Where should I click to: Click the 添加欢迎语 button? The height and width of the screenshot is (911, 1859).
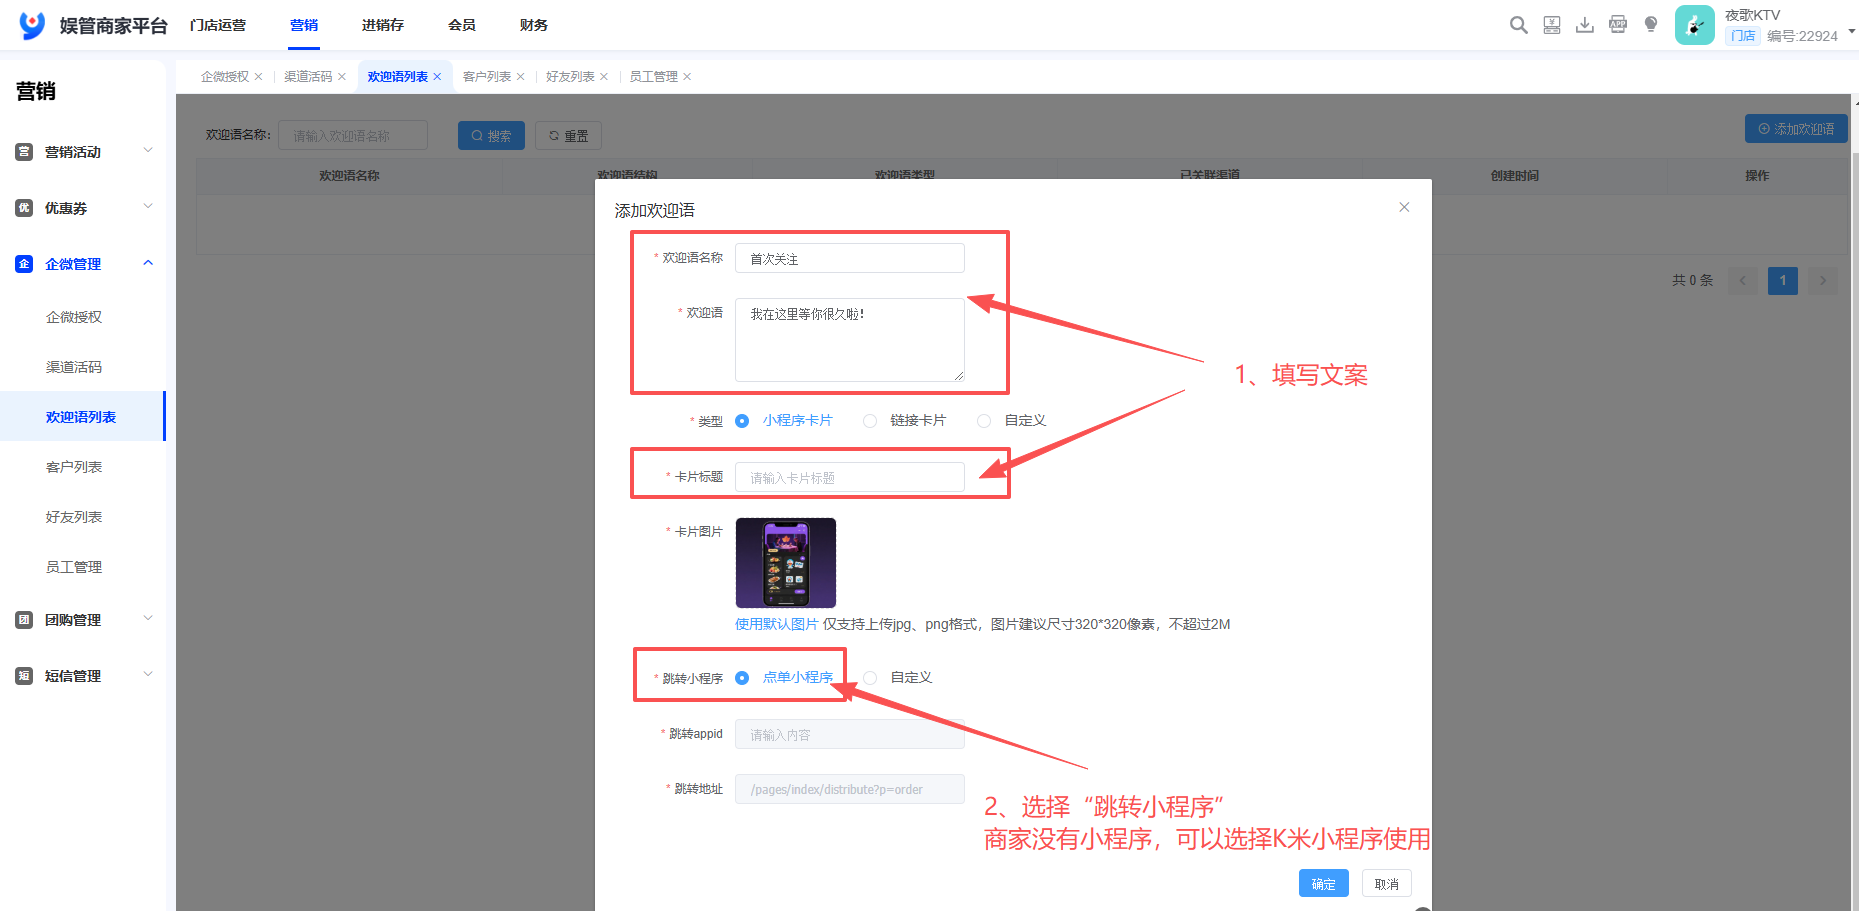(x=1796, y=128)
